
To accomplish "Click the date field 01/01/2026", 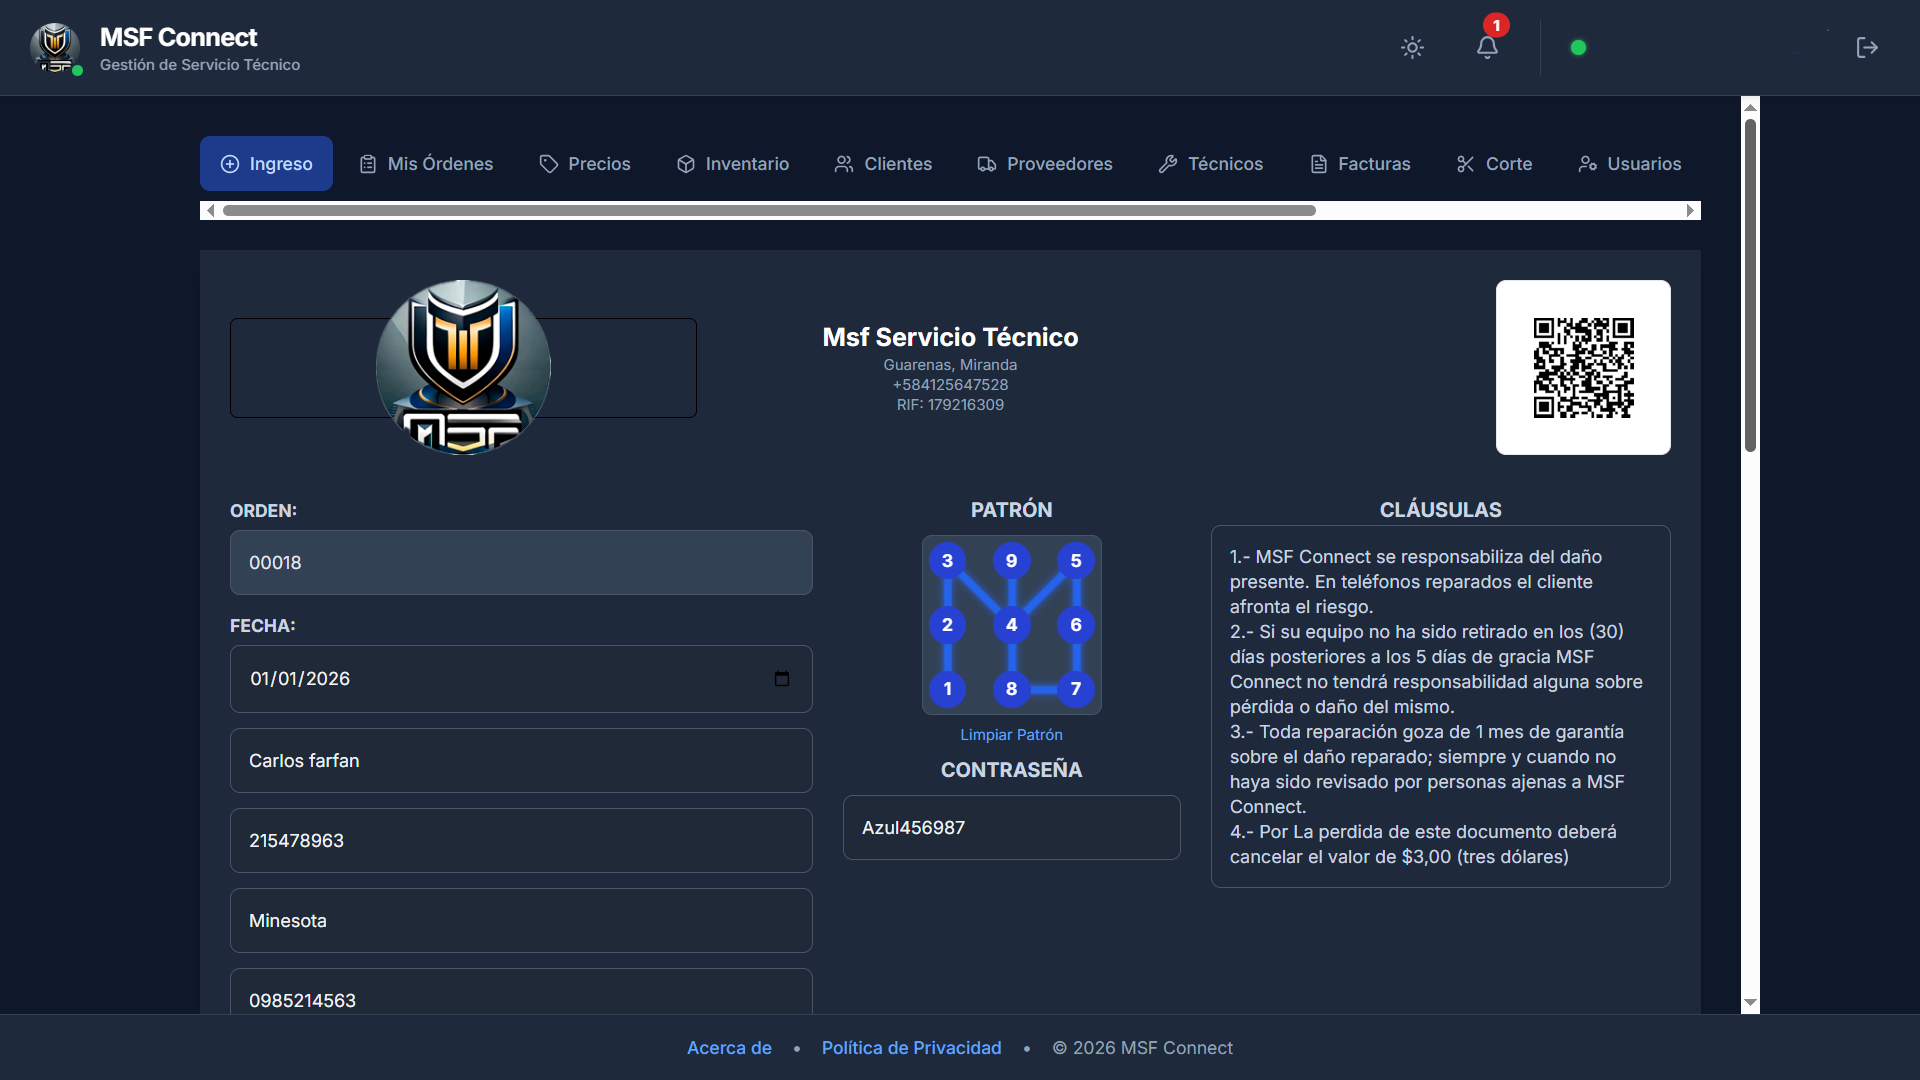I will [521, 679].
